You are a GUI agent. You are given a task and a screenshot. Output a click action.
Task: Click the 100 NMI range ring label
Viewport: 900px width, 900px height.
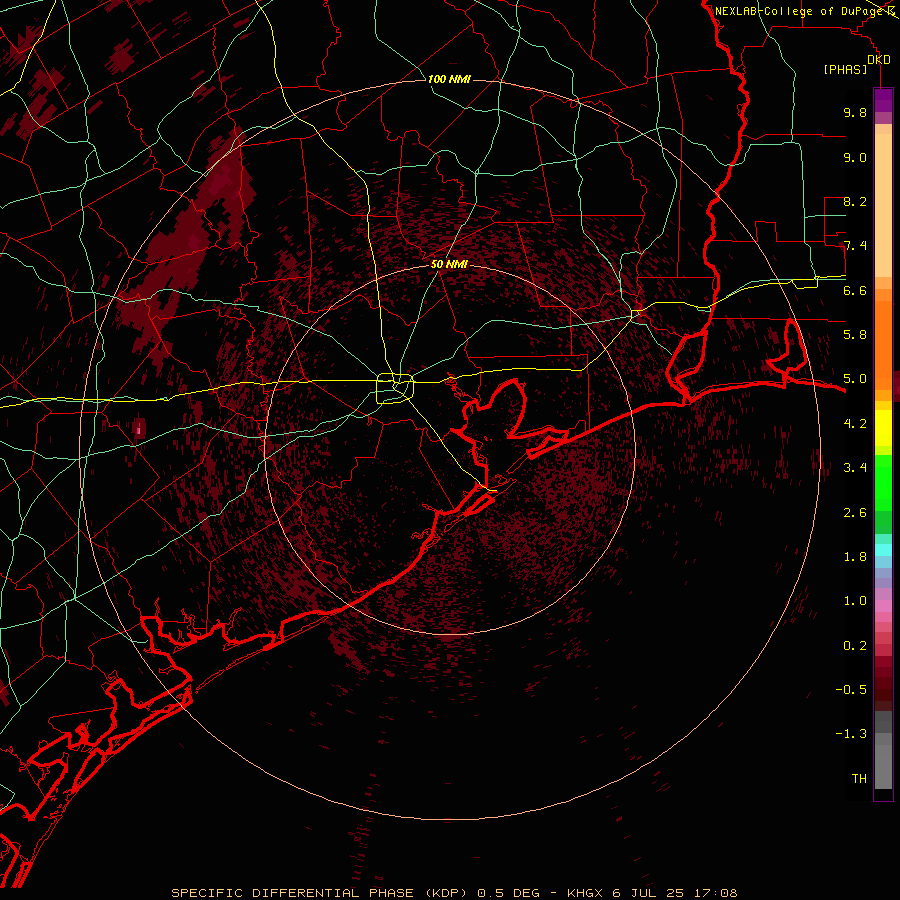[x=449, y=79]
